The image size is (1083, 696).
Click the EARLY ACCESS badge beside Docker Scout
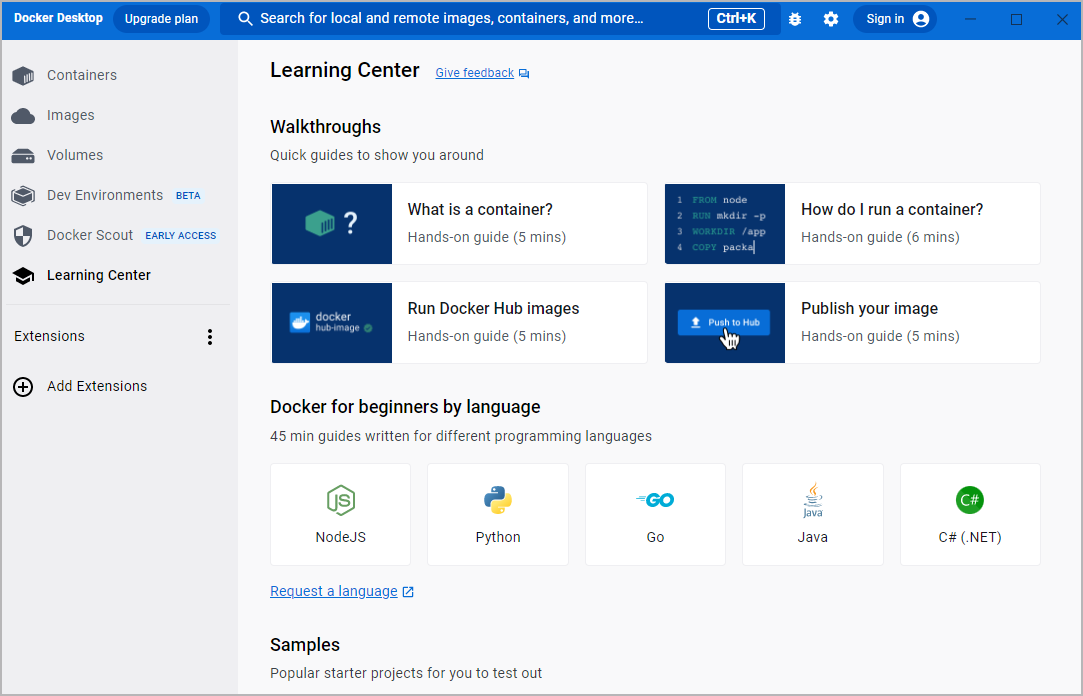click(x=180, y=236)
